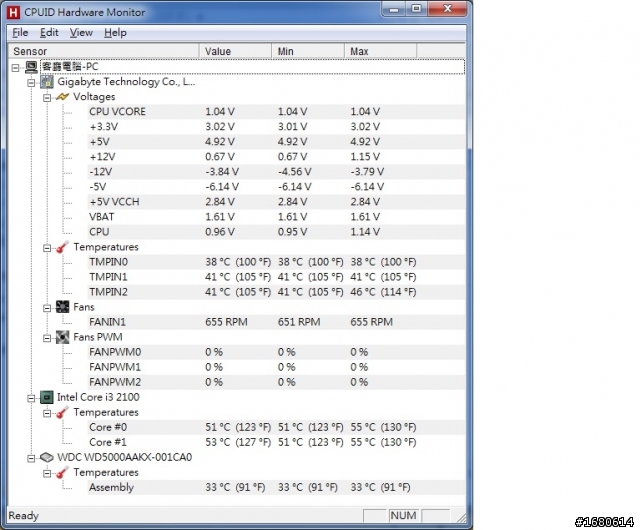Select the +5V VCCH row

[276, 202]
